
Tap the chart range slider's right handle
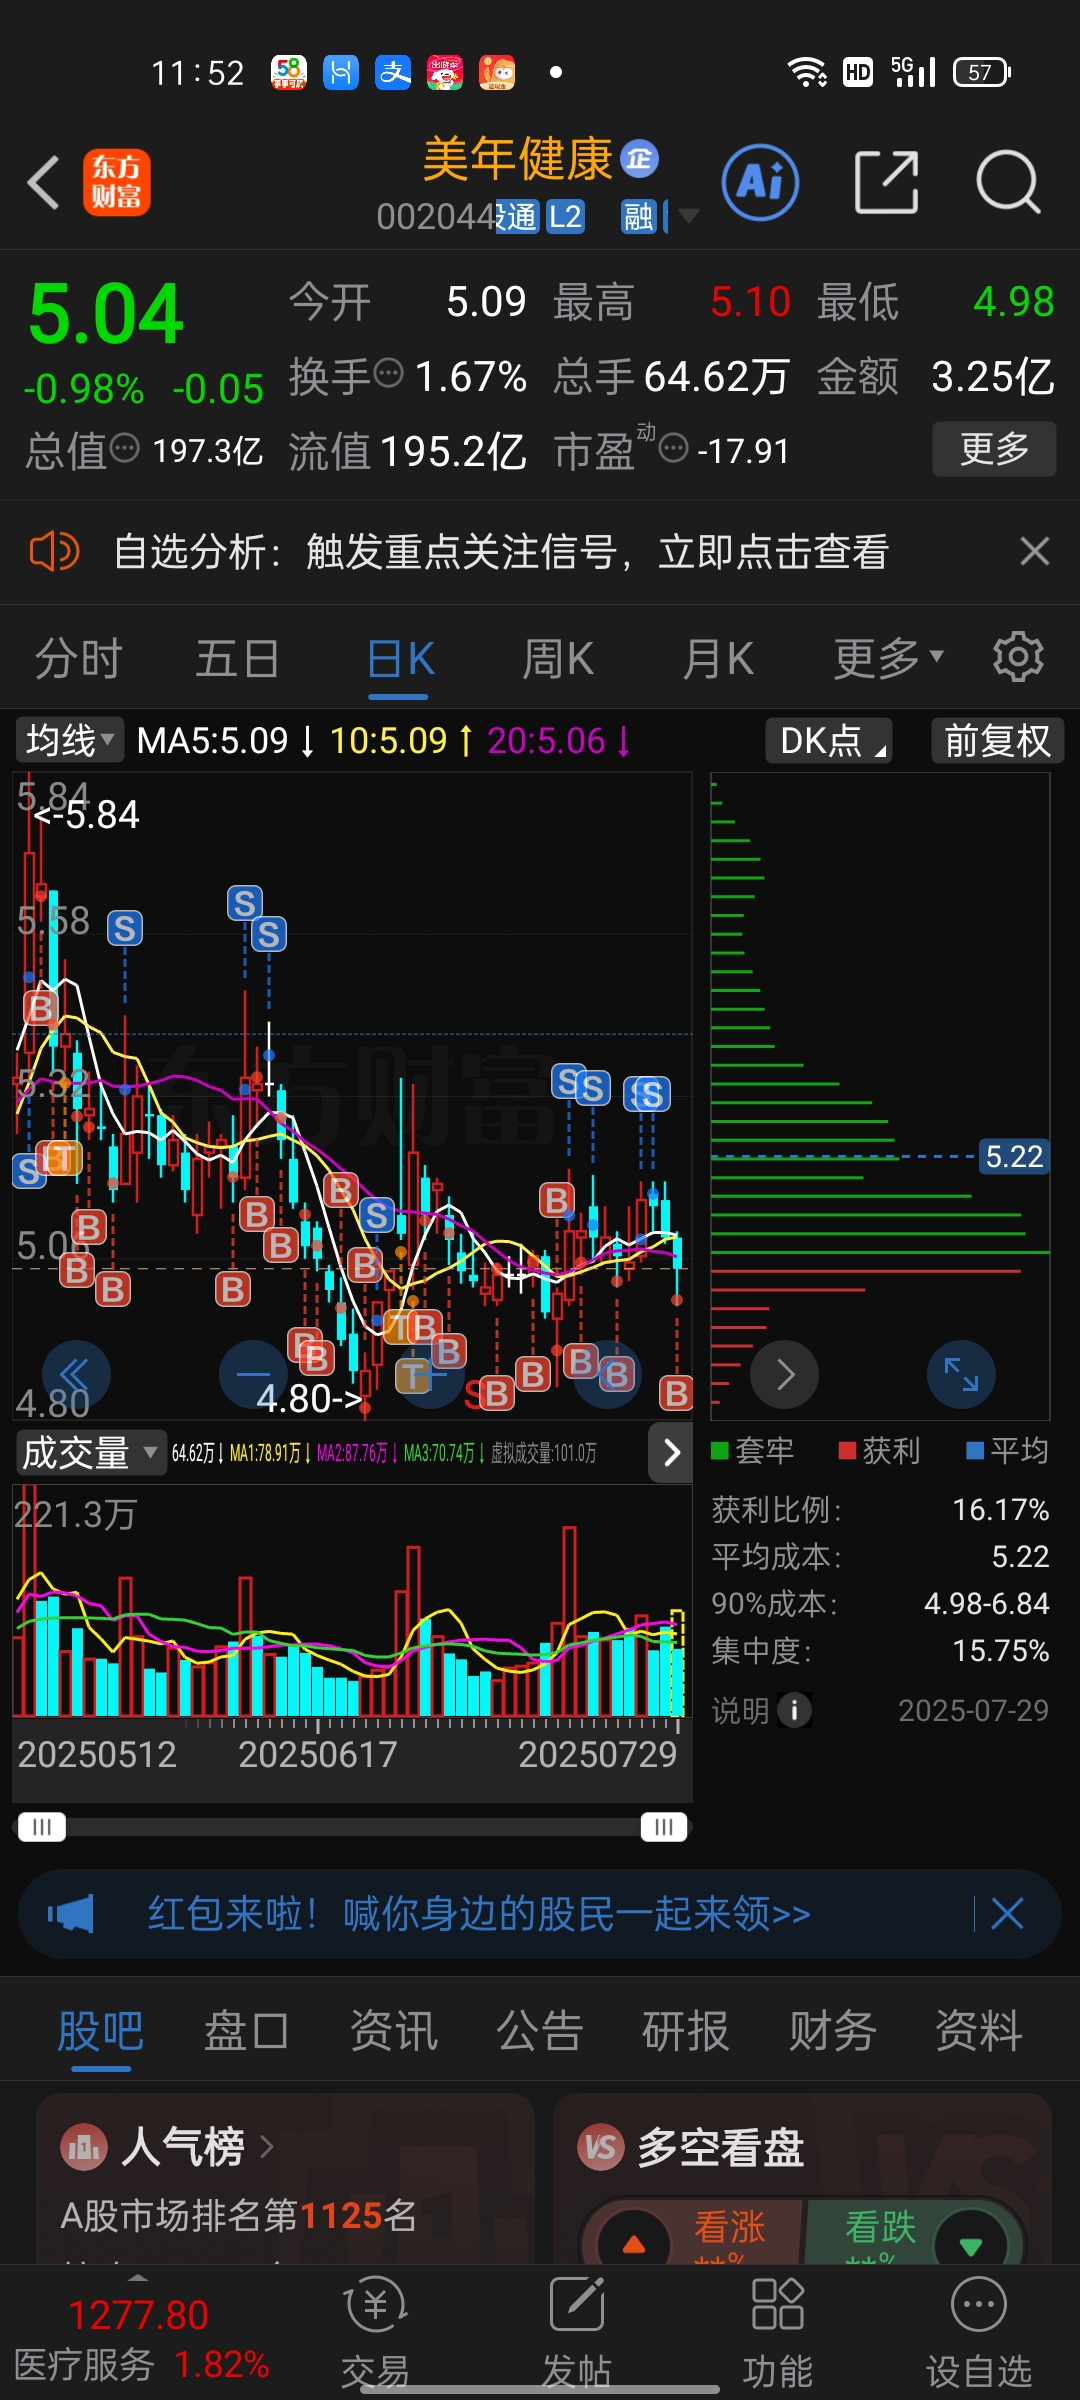[x=664, y=1827]
